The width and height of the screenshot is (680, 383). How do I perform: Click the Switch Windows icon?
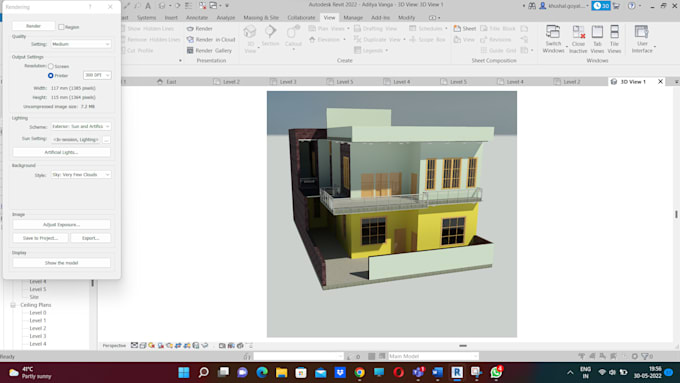click(553, 32)
